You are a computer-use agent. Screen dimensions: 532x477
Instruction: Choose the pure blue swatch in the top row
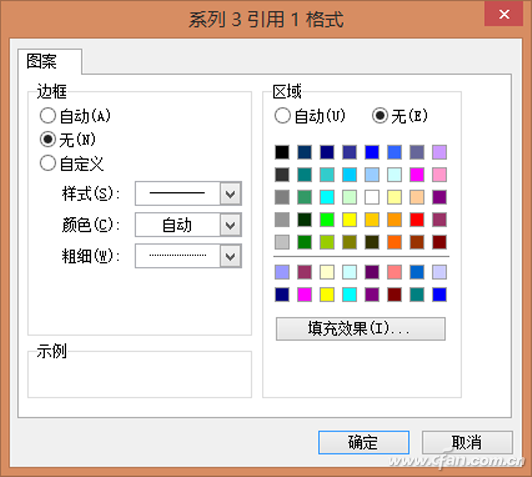pyautogui.click(x=372, y=152)
